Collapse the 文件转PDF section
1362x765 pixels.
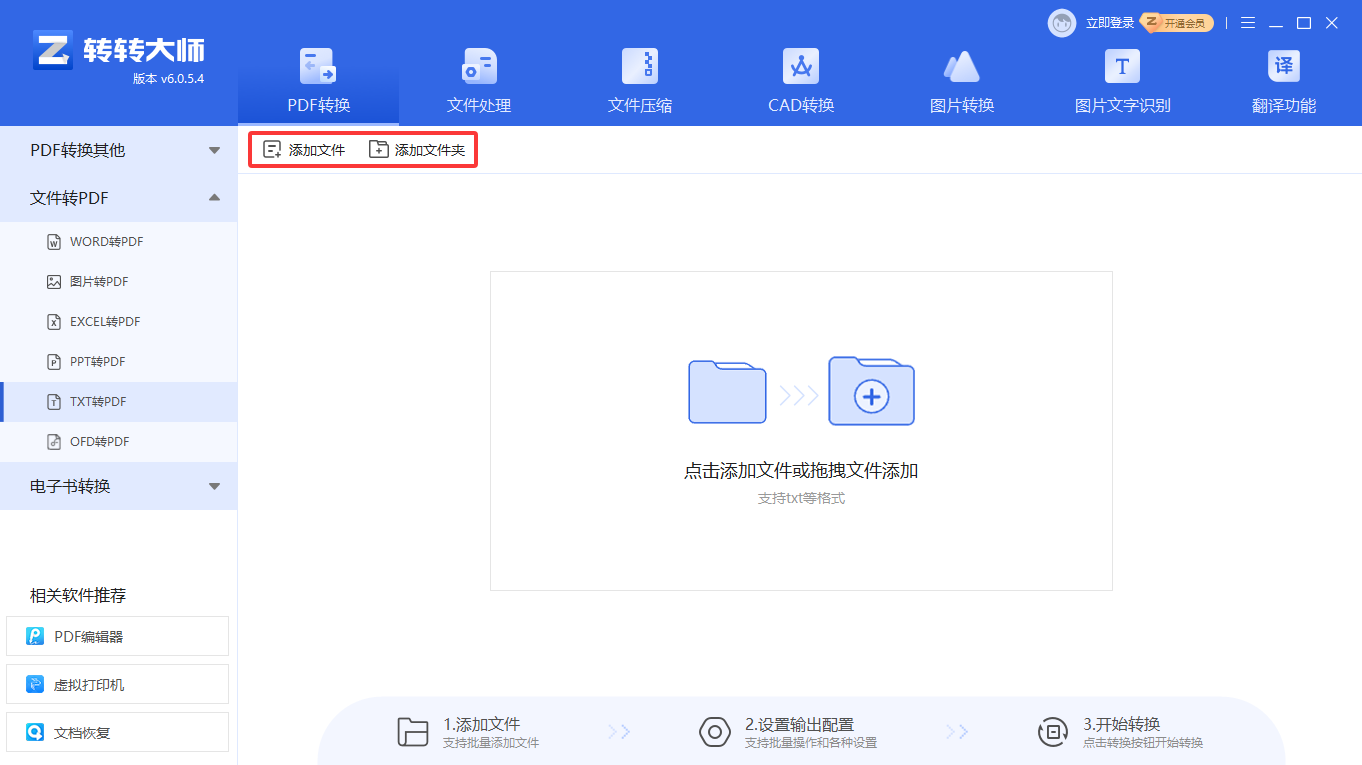pos(119,198)
